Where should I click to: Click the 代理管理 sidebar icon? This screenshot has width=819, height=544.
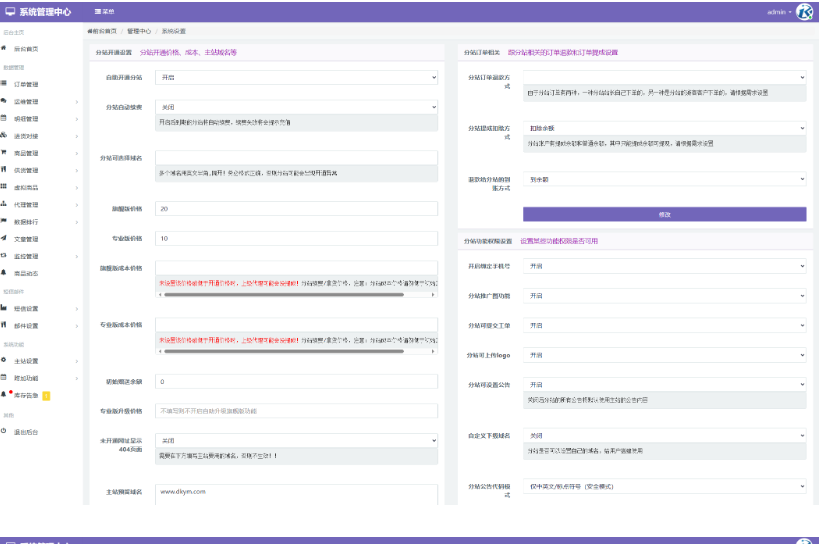[5, 204]
